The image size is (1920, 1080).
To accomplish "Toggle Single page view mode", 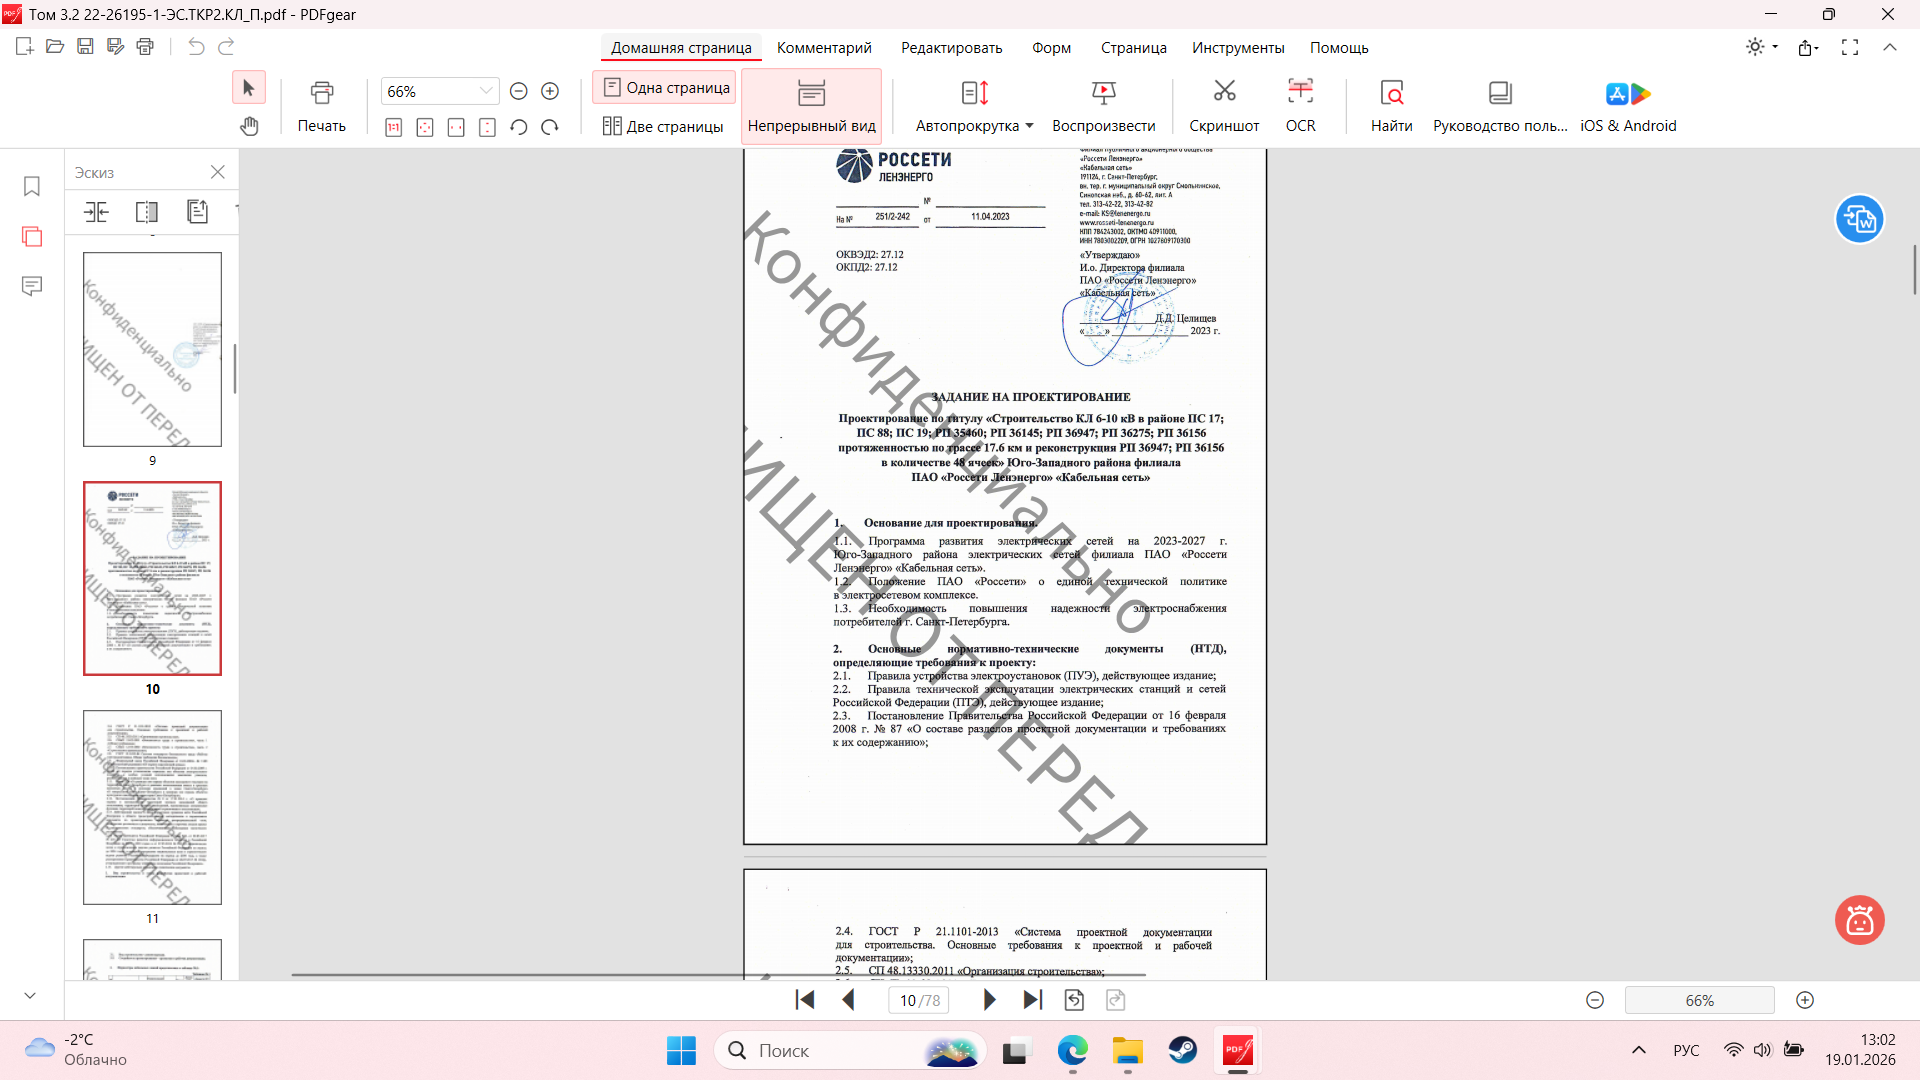I will coord(665,88).
